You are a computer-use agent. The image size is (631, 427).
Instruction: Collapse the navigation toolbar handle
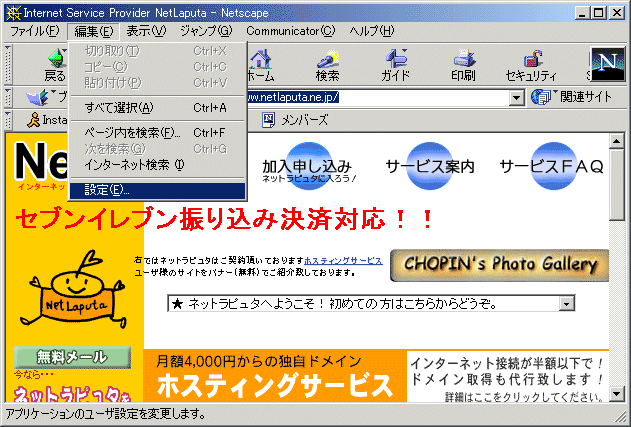pos(8,64)
